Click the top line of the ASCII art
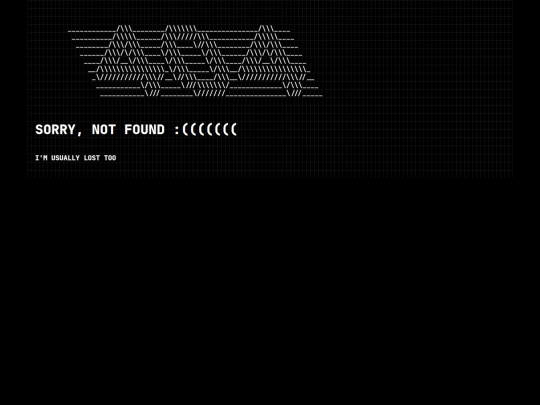Image resolution: width=540 pixels, height=405 pixels. point(179,29)
